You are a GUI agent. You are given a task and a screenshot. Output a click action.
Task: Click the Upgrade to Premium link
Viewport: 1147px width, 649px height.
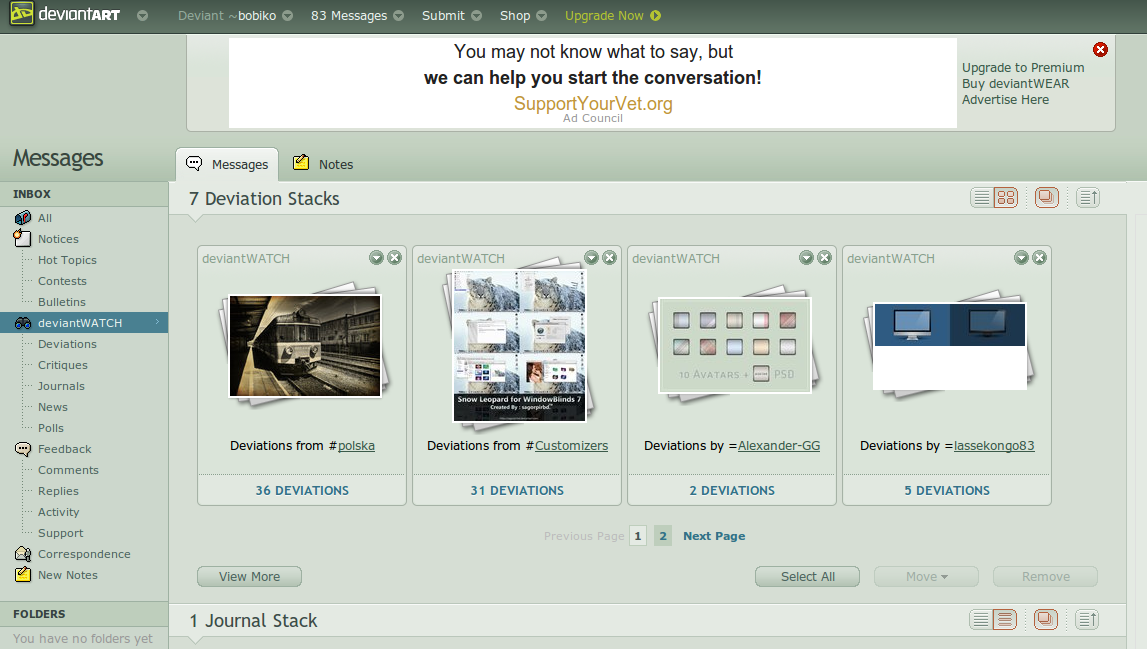(x=1023, y=67)
